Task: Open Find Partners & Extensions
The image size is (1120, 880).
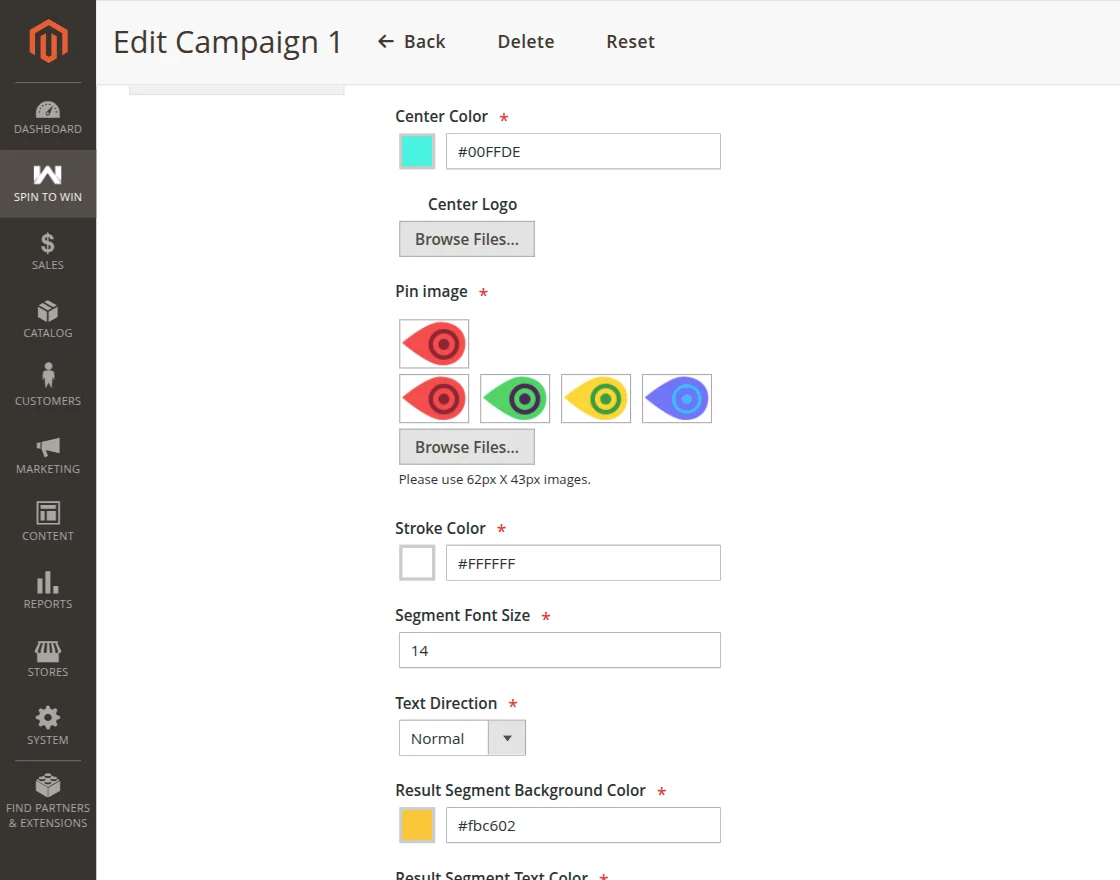Action: pos(47,800)
